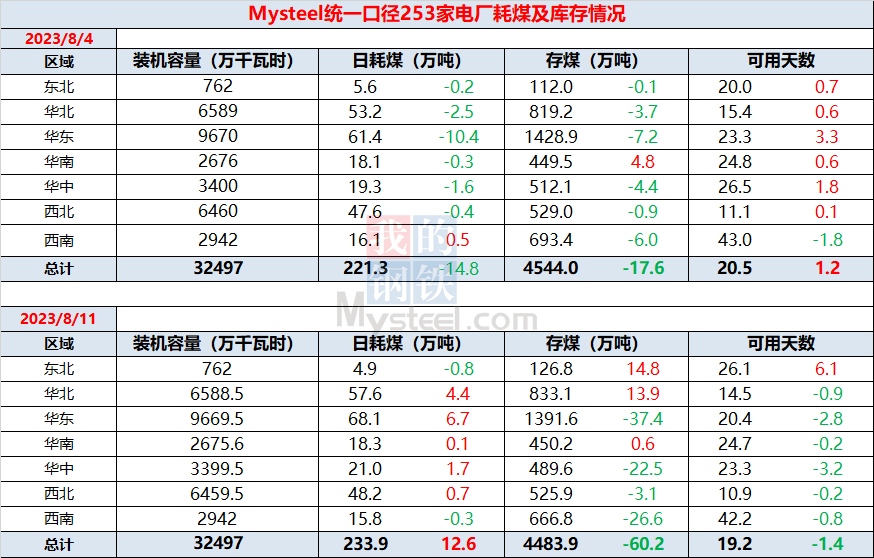Screen dimensions: 874x558
Task: Select the stock value "819.2"
Action: click(551, 112)
